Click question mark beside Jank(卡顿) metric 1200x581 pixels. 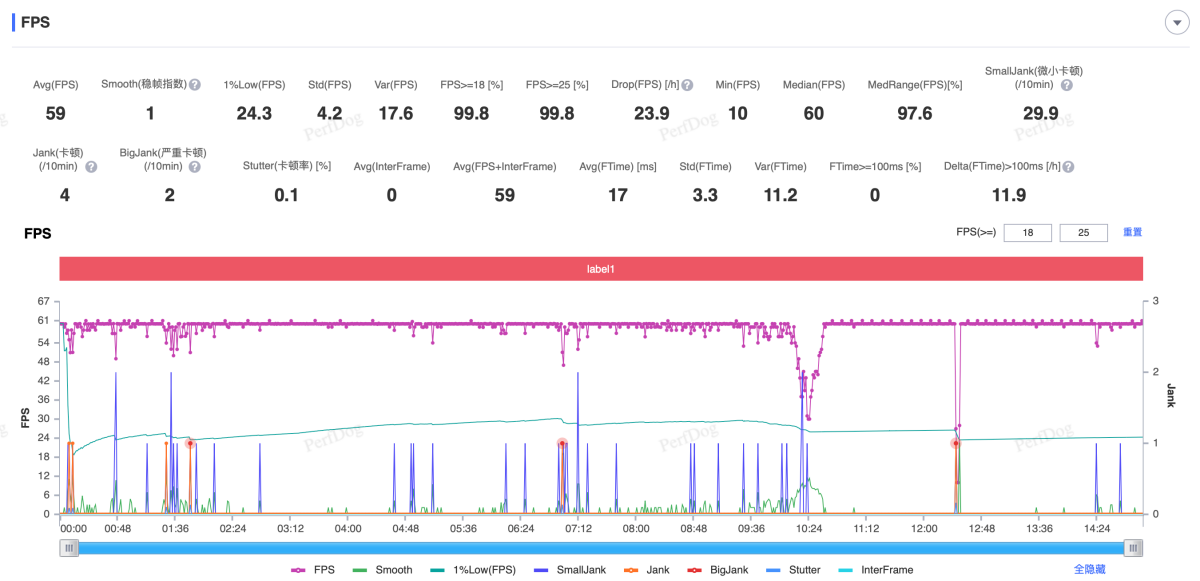point(91,167)
